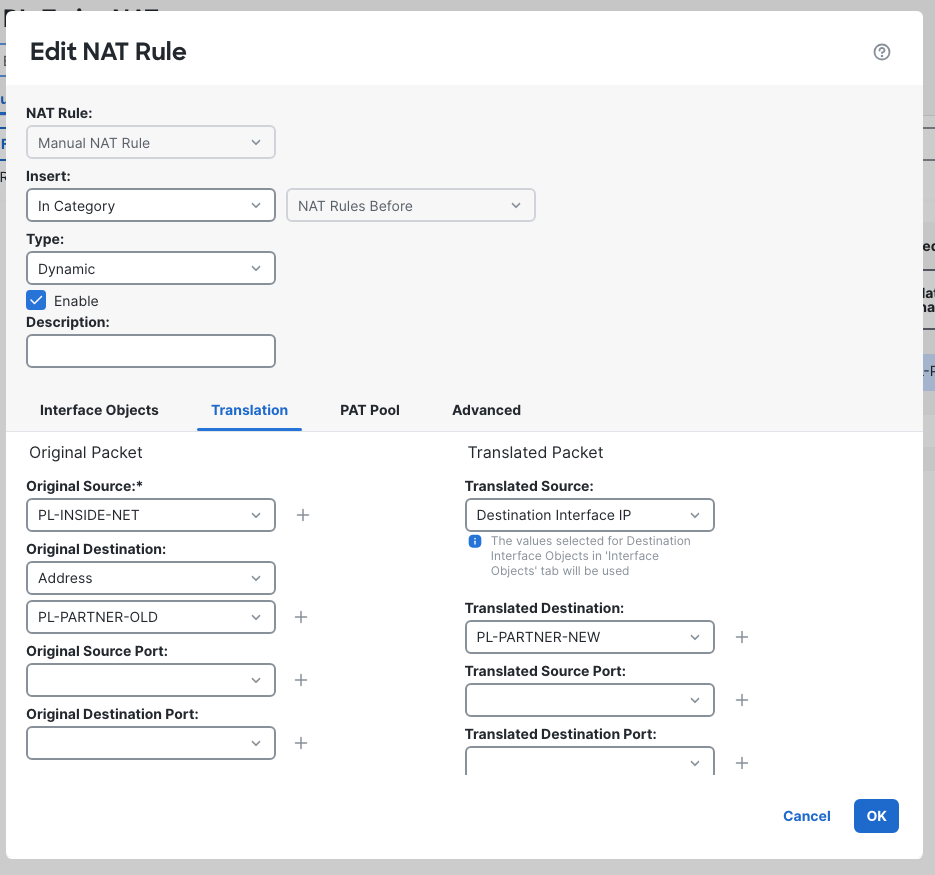Add Translated Destination Port with plus icon
This screenshot has height=875, width=935.
[x=742, y=763]
